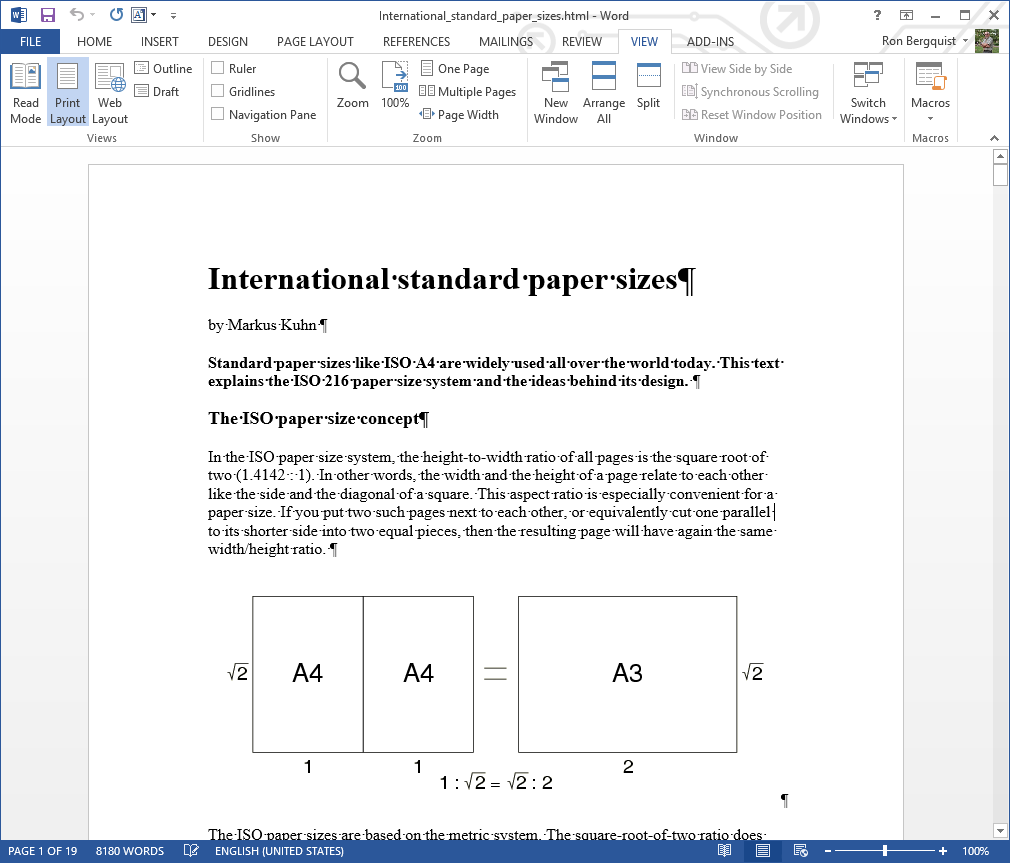Open the FILE tab
The height and width of the screenshot is (863, 1010).
tap(30, 42)
